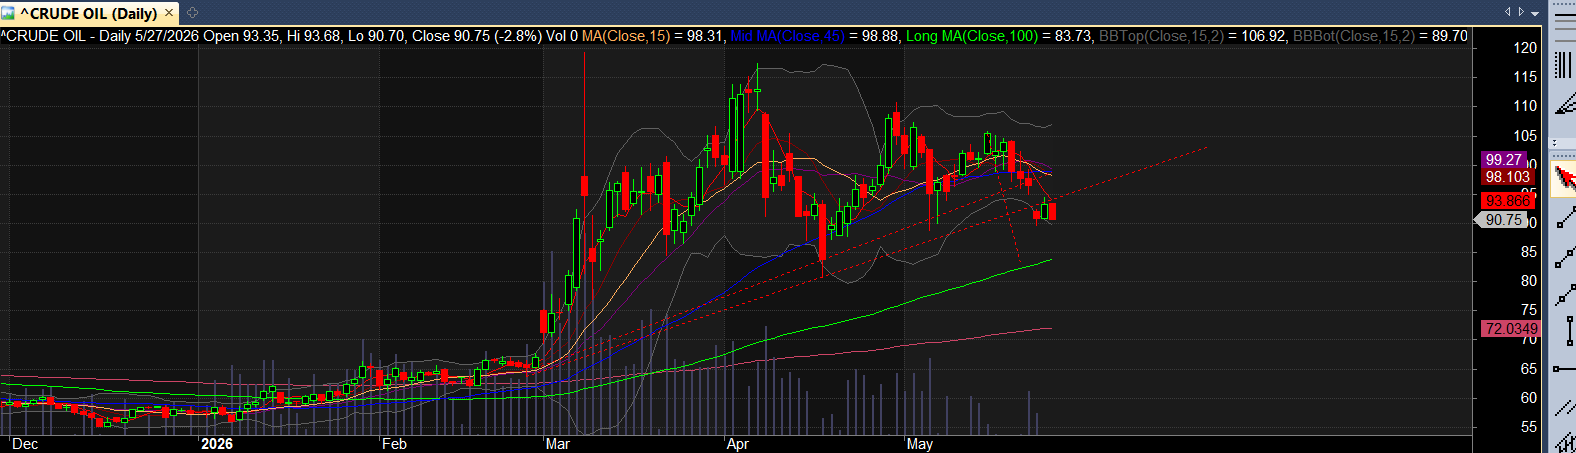Screen dimensions: 1576x453
Task: Click the 2026 label on date axis
Action: point(217,444)
